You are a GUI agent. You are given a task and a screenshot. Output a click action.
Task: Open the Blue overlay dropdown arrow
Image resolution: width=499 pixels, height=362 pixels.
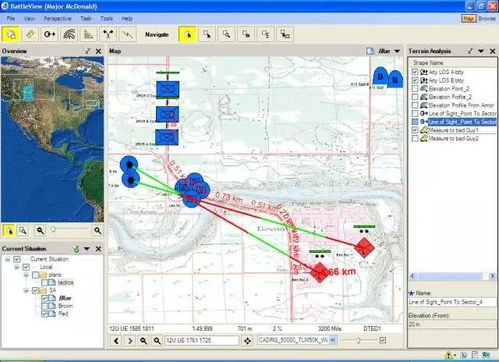pos(397,51)
